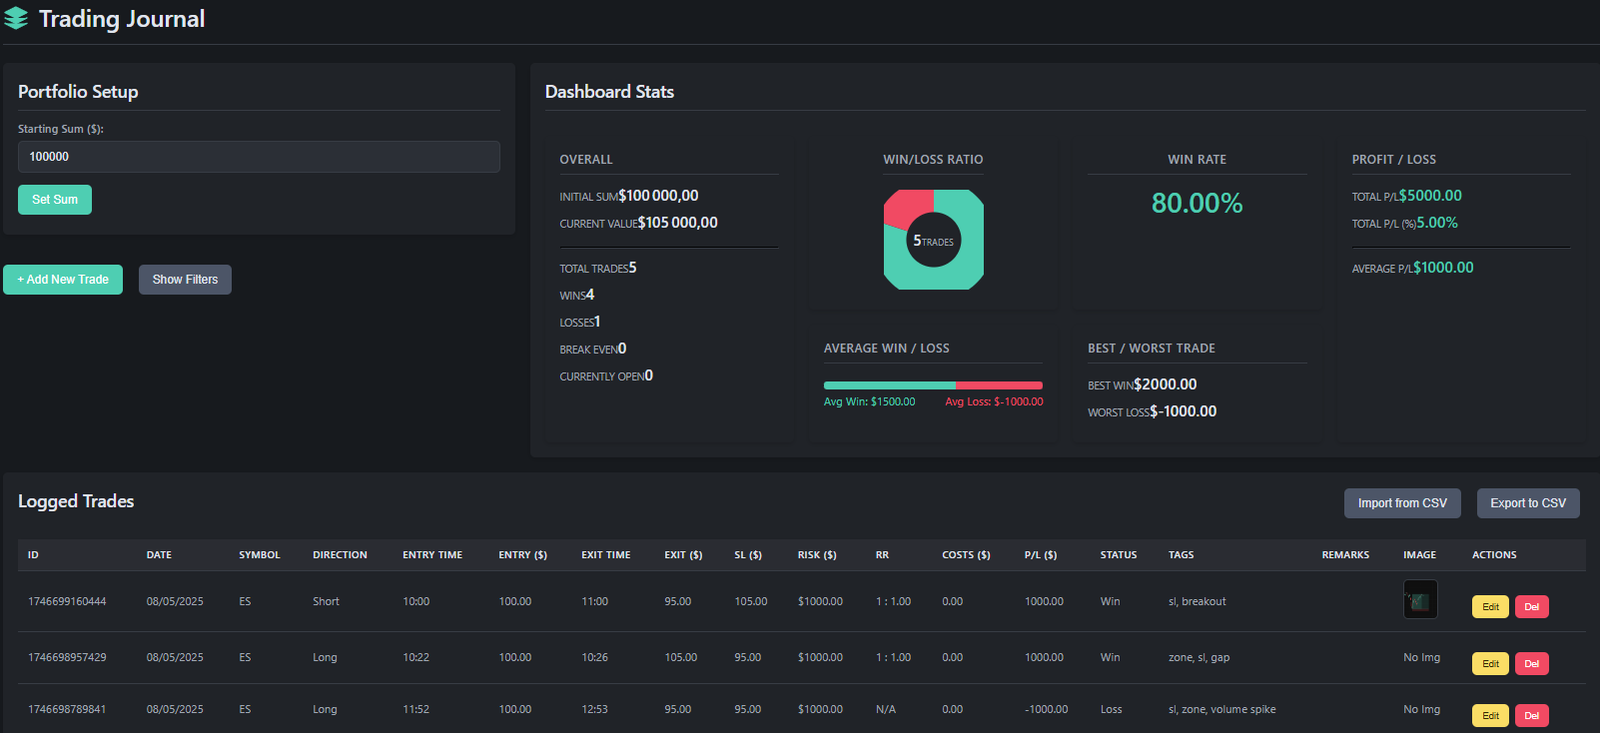Delete the Long trade entered at 10:22
The width and height of the screenshot is (1600, 733).
1531,664
